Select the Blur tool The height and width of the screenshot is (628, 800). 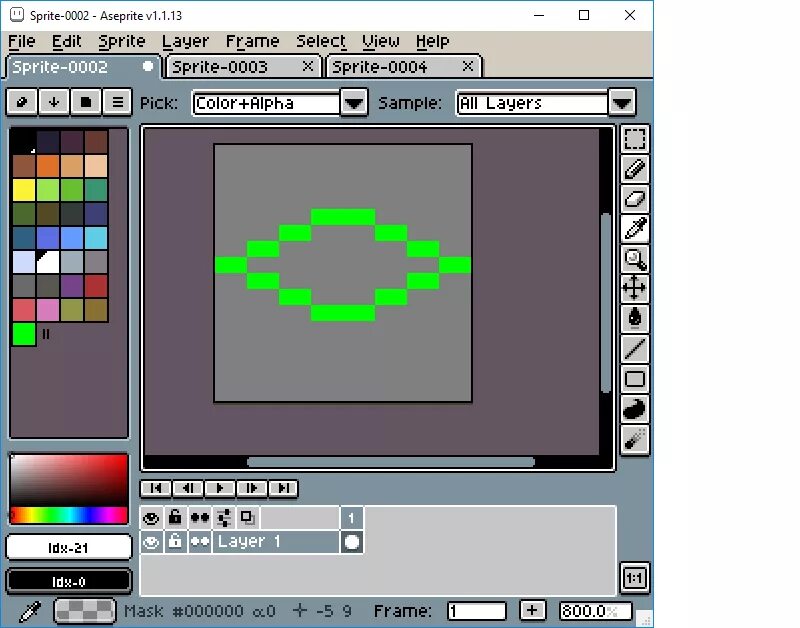coord(635,439)
